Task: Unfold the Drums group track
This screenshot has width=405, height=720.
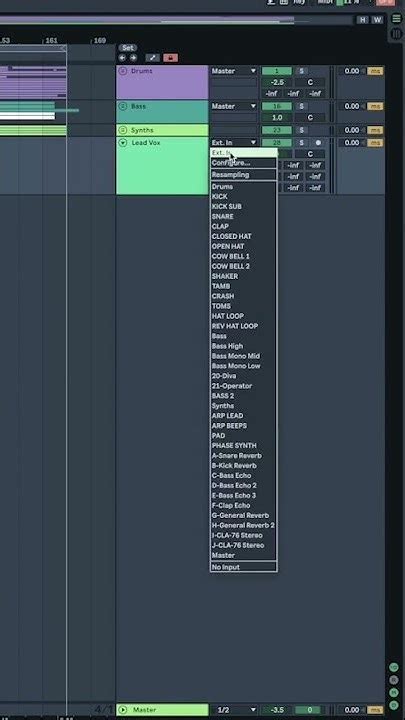Action: 123,71
